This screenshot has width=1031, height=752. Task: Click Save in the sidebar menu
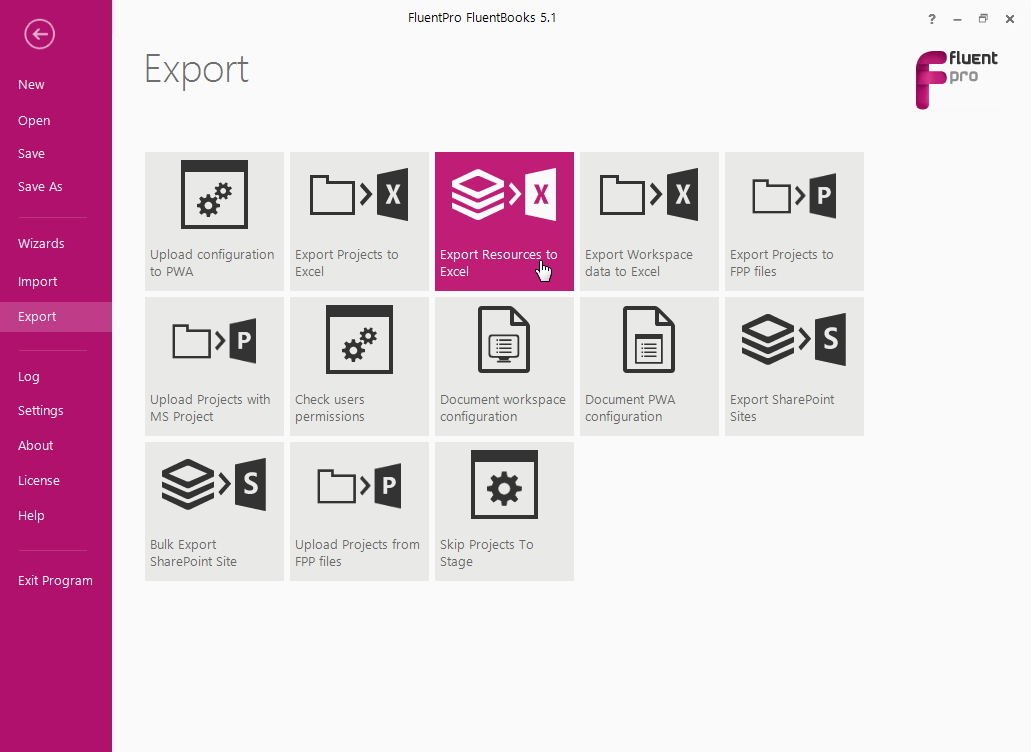pyautogui.click(x=32, y=154)
